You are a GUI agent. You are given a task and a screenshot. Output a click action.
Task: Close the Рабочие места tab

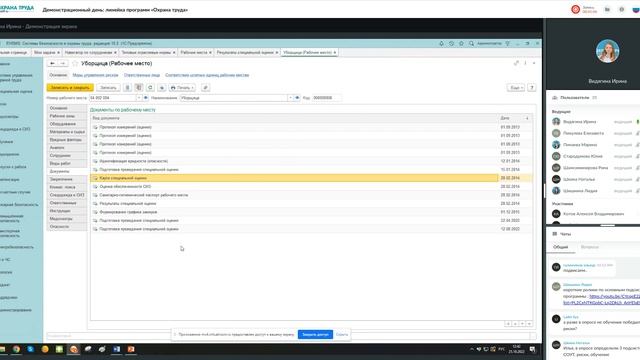[x=210, y=53]
